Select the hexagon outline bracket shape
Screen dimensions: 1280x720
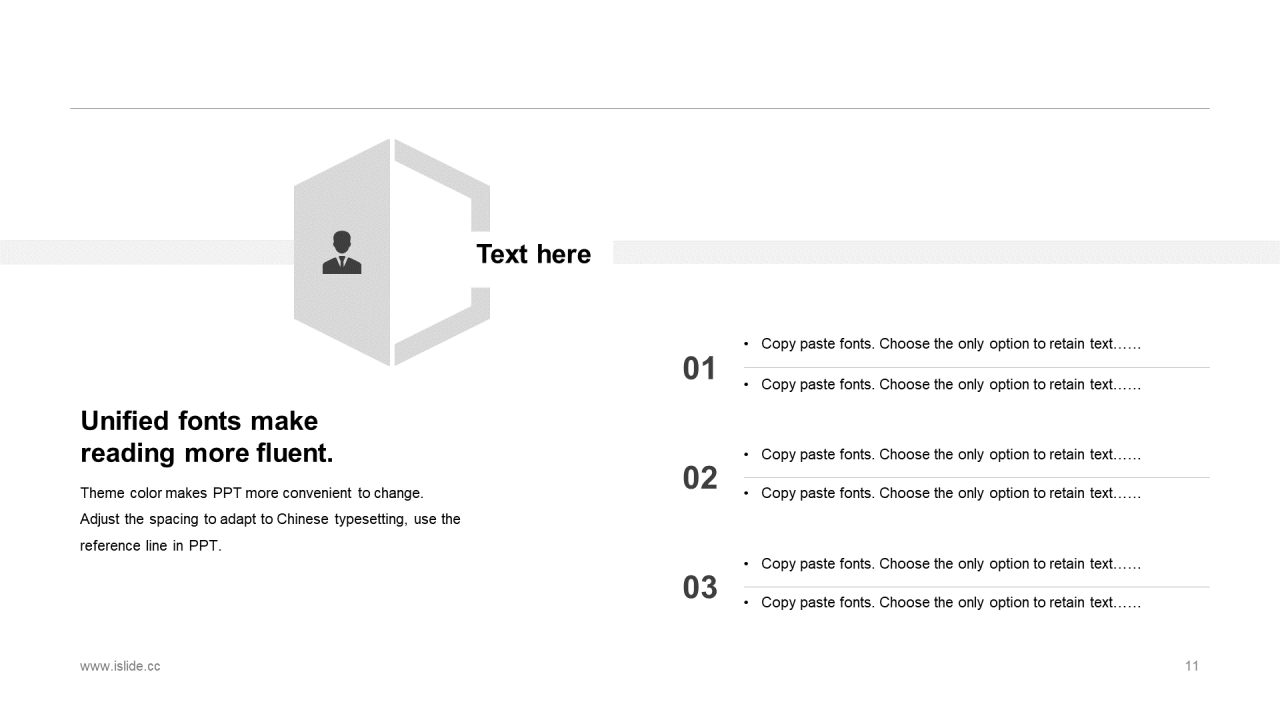(480, 198)
